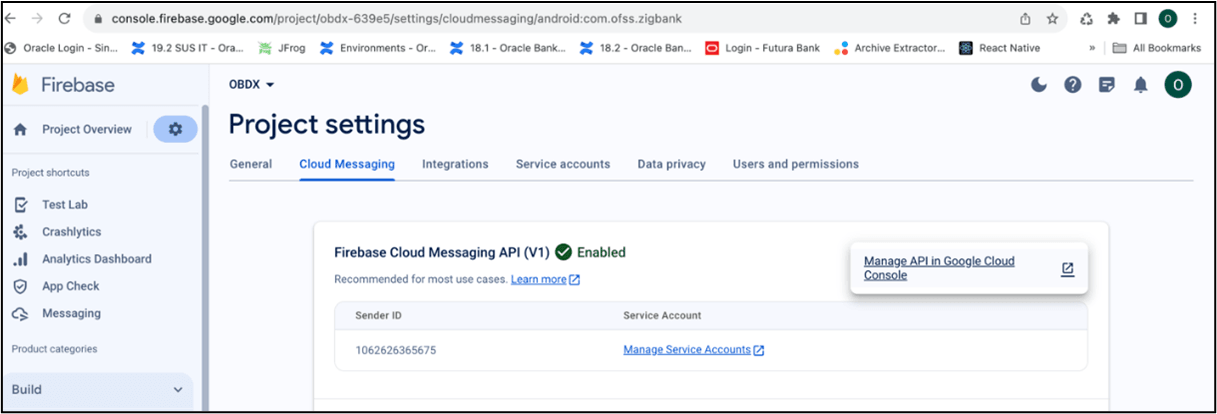
Task: Open the 18.2 Oracle Bank bookmark
Action: point(636,47)
